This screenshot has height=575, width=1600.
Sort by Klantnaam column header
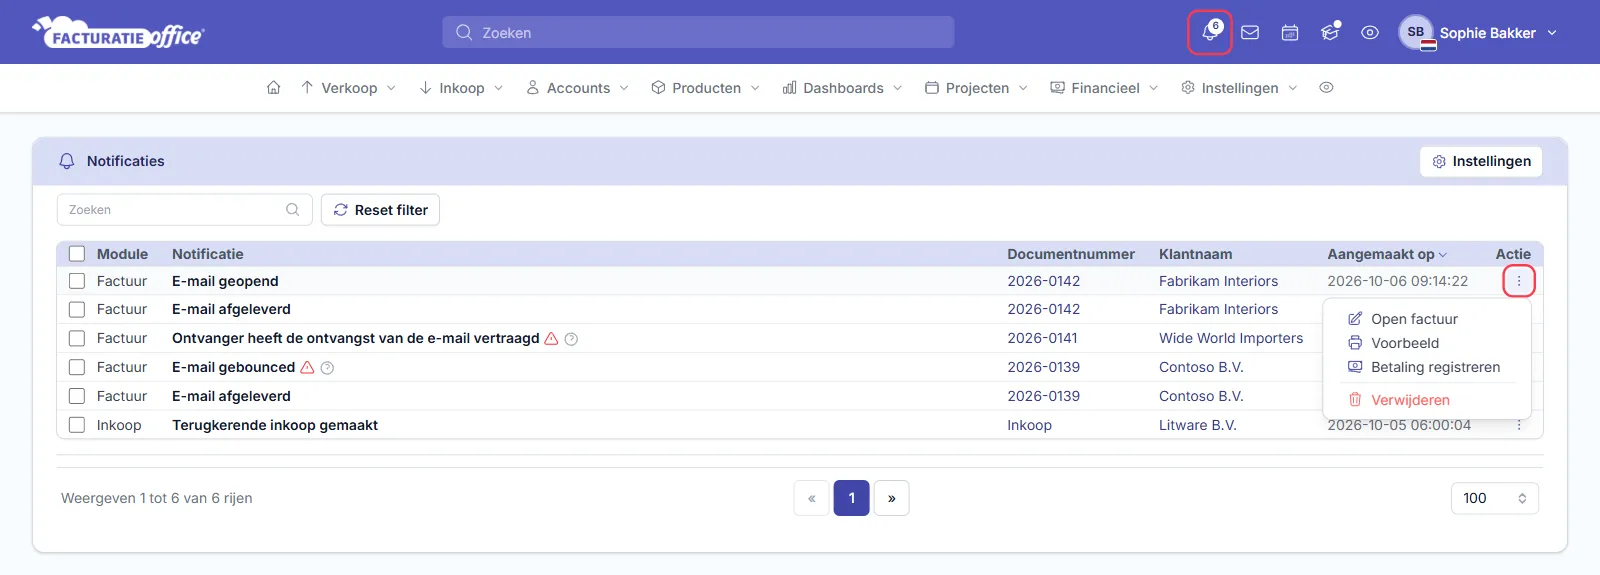pos(1195,254)
